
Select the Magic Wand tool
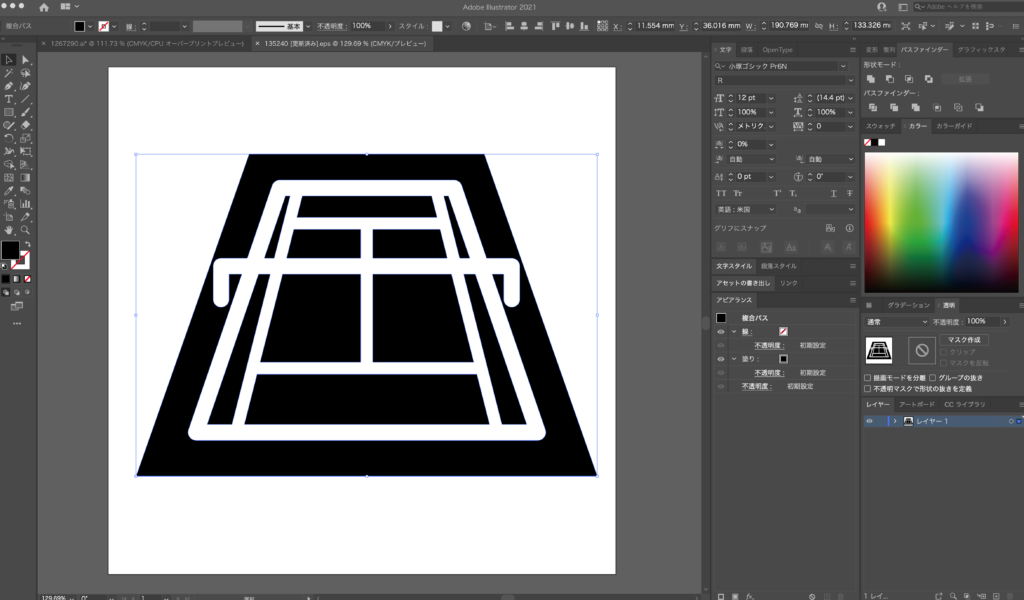click(x=9, y=73)
